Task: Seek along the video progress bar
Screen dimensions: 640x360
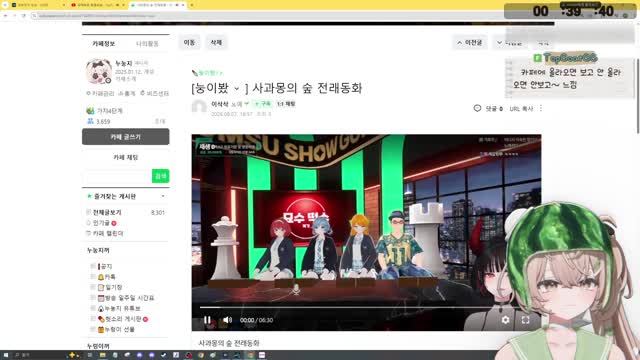Action: [359, 307]
